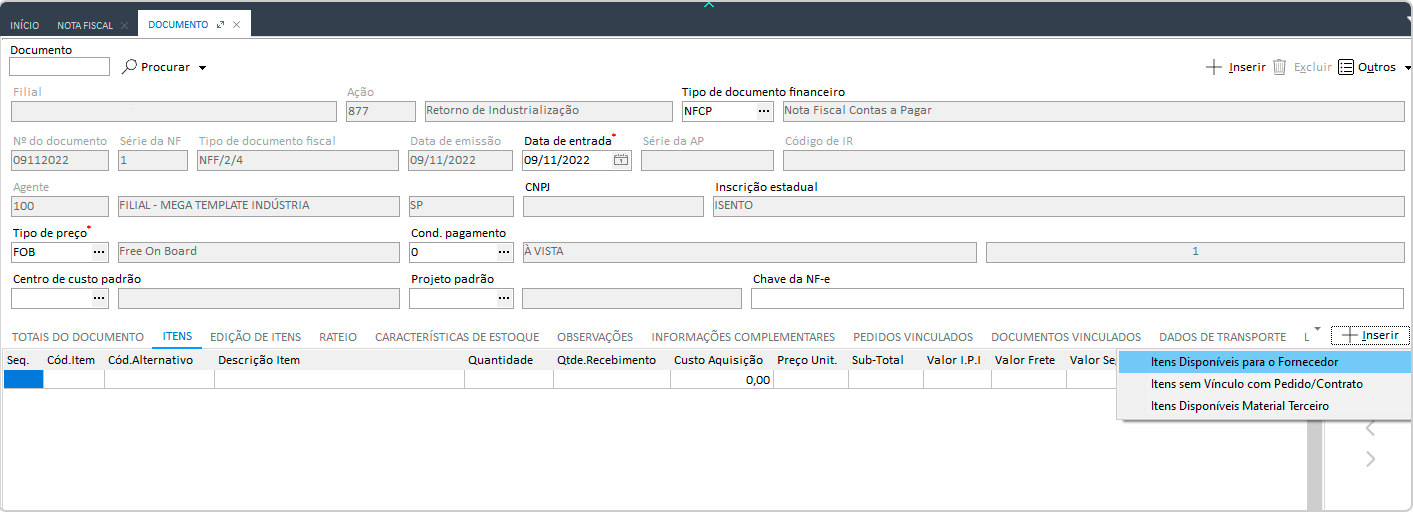Open the Cond. pagamento lookup button
Screen dimensions: 1413x512
pos(504,252)
